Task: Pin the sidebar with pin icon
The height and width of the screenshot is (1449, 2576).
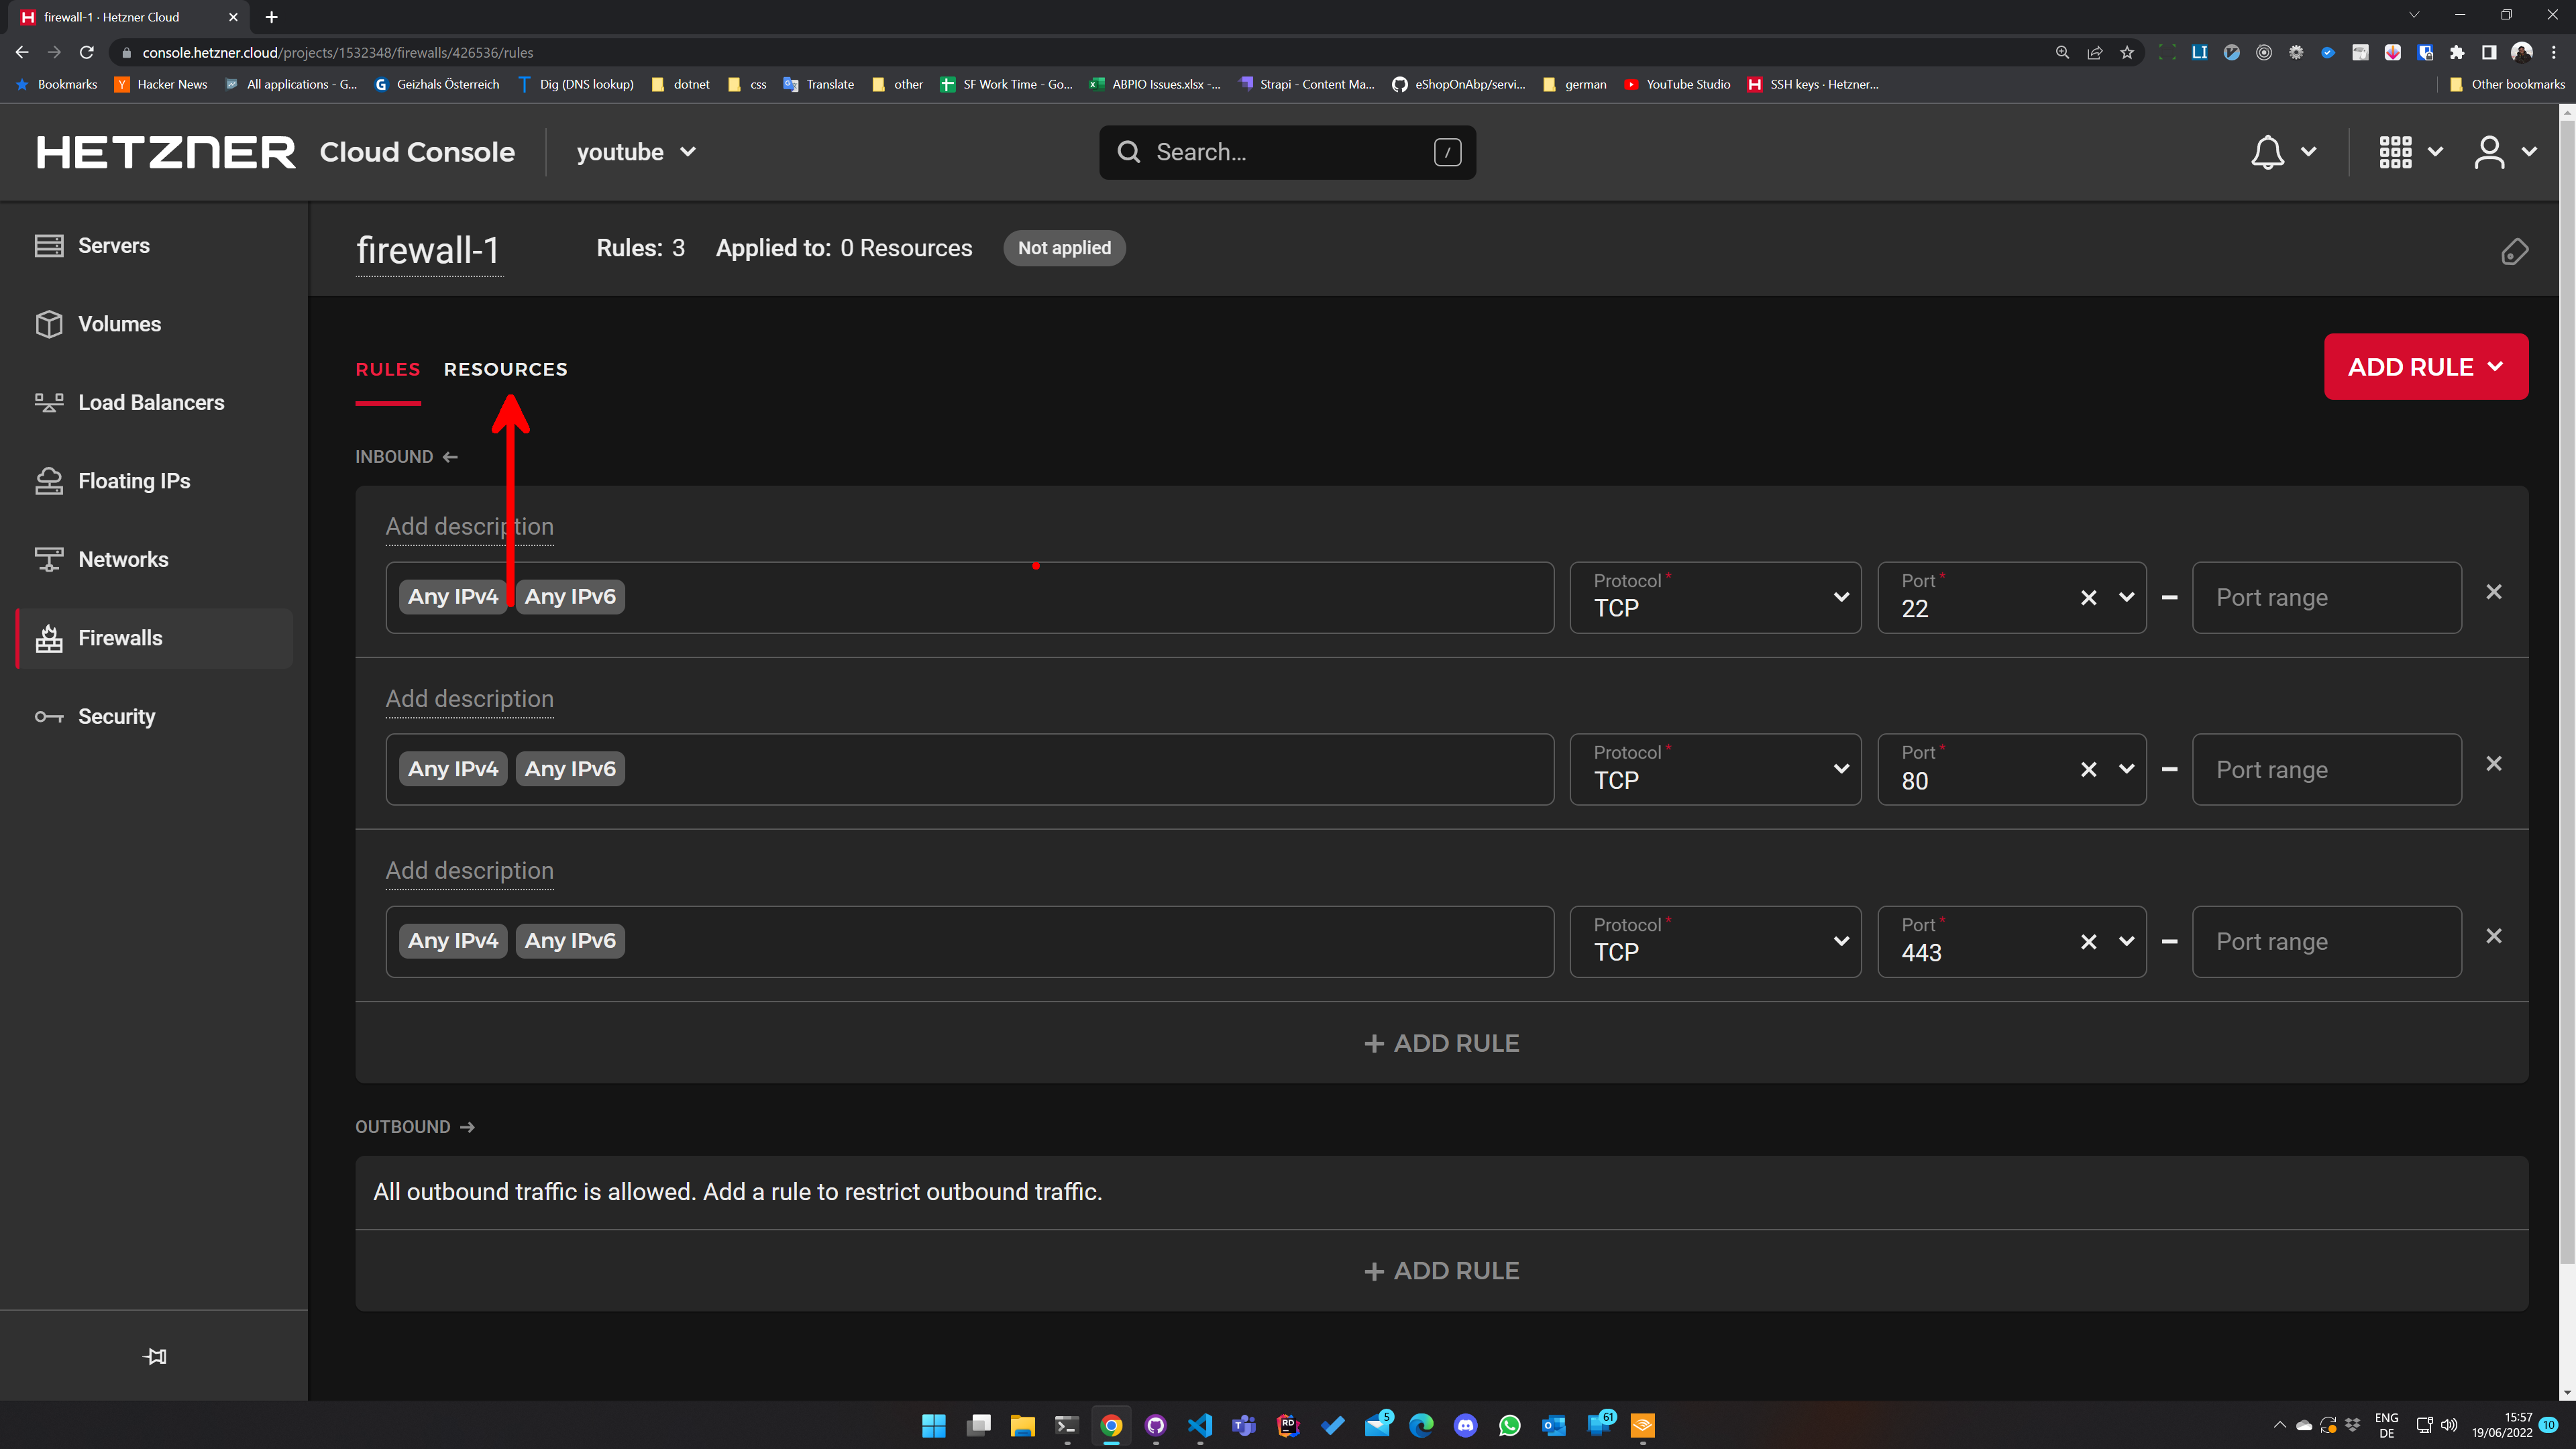Action: pos(154,1357)
